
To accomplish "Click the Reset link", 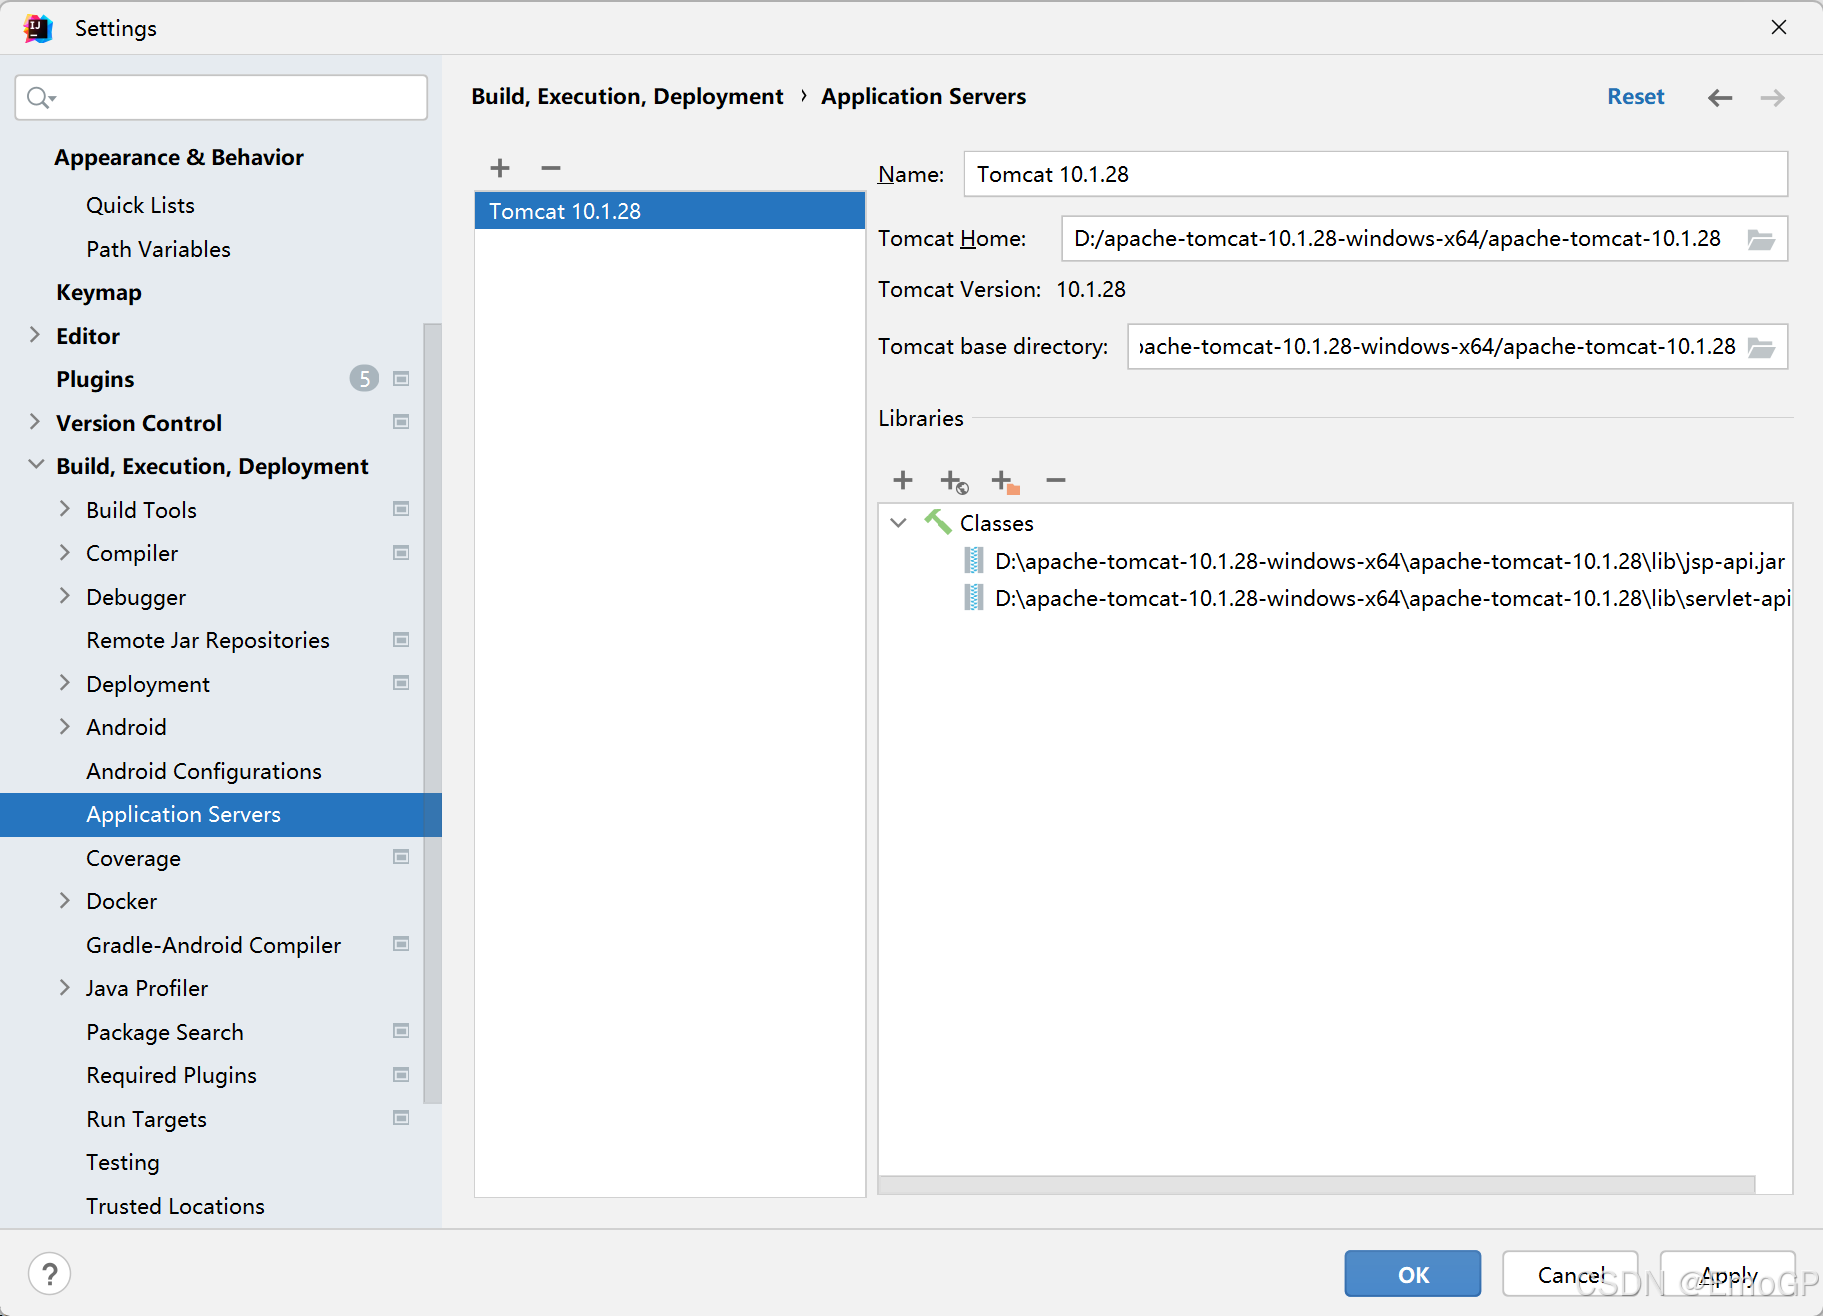I will (x=1636, y=97).
